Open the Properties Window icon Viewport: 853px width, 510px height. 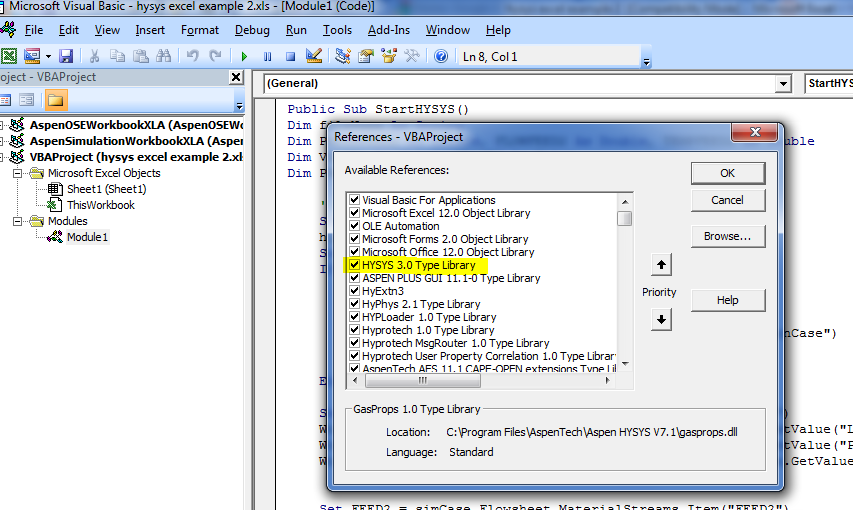click(366, 56)
